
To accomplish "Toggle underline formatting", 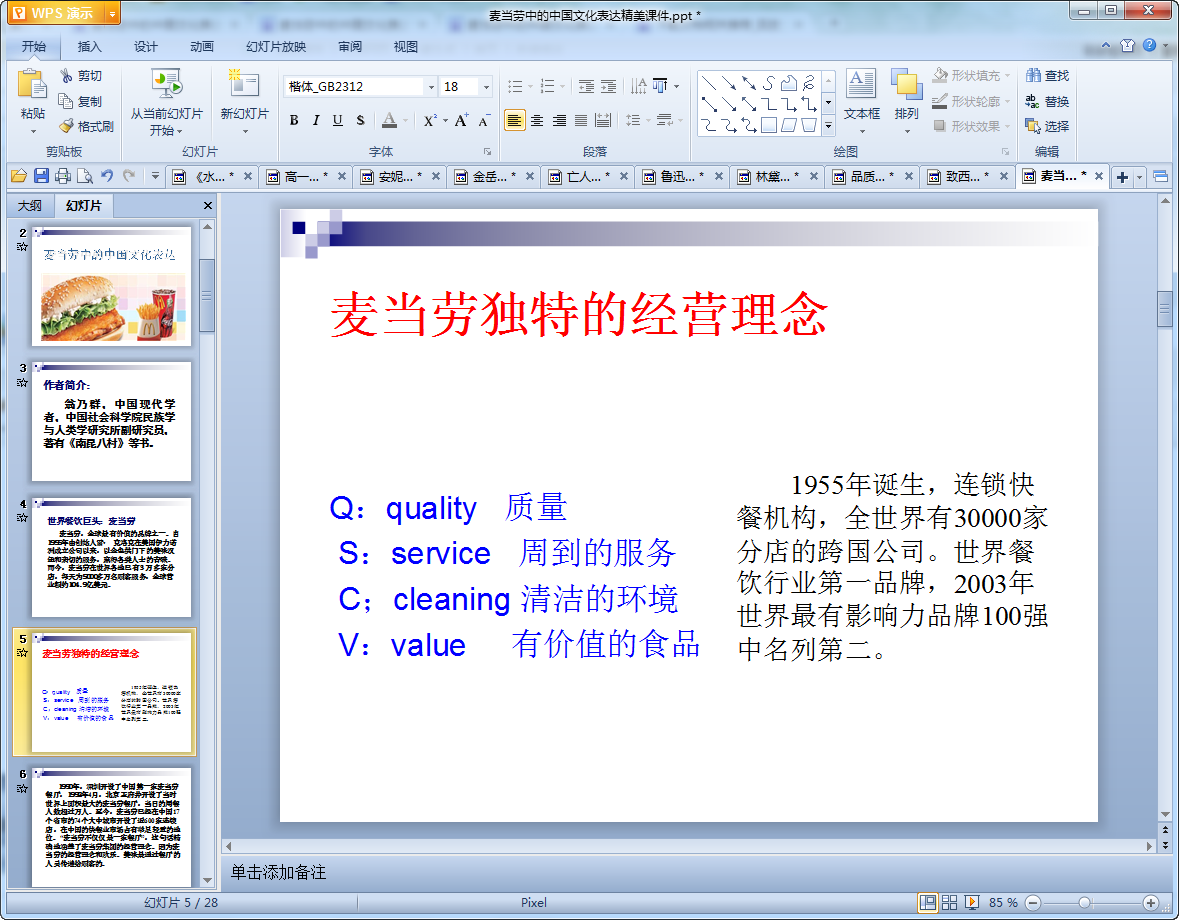I will point(338,120).
